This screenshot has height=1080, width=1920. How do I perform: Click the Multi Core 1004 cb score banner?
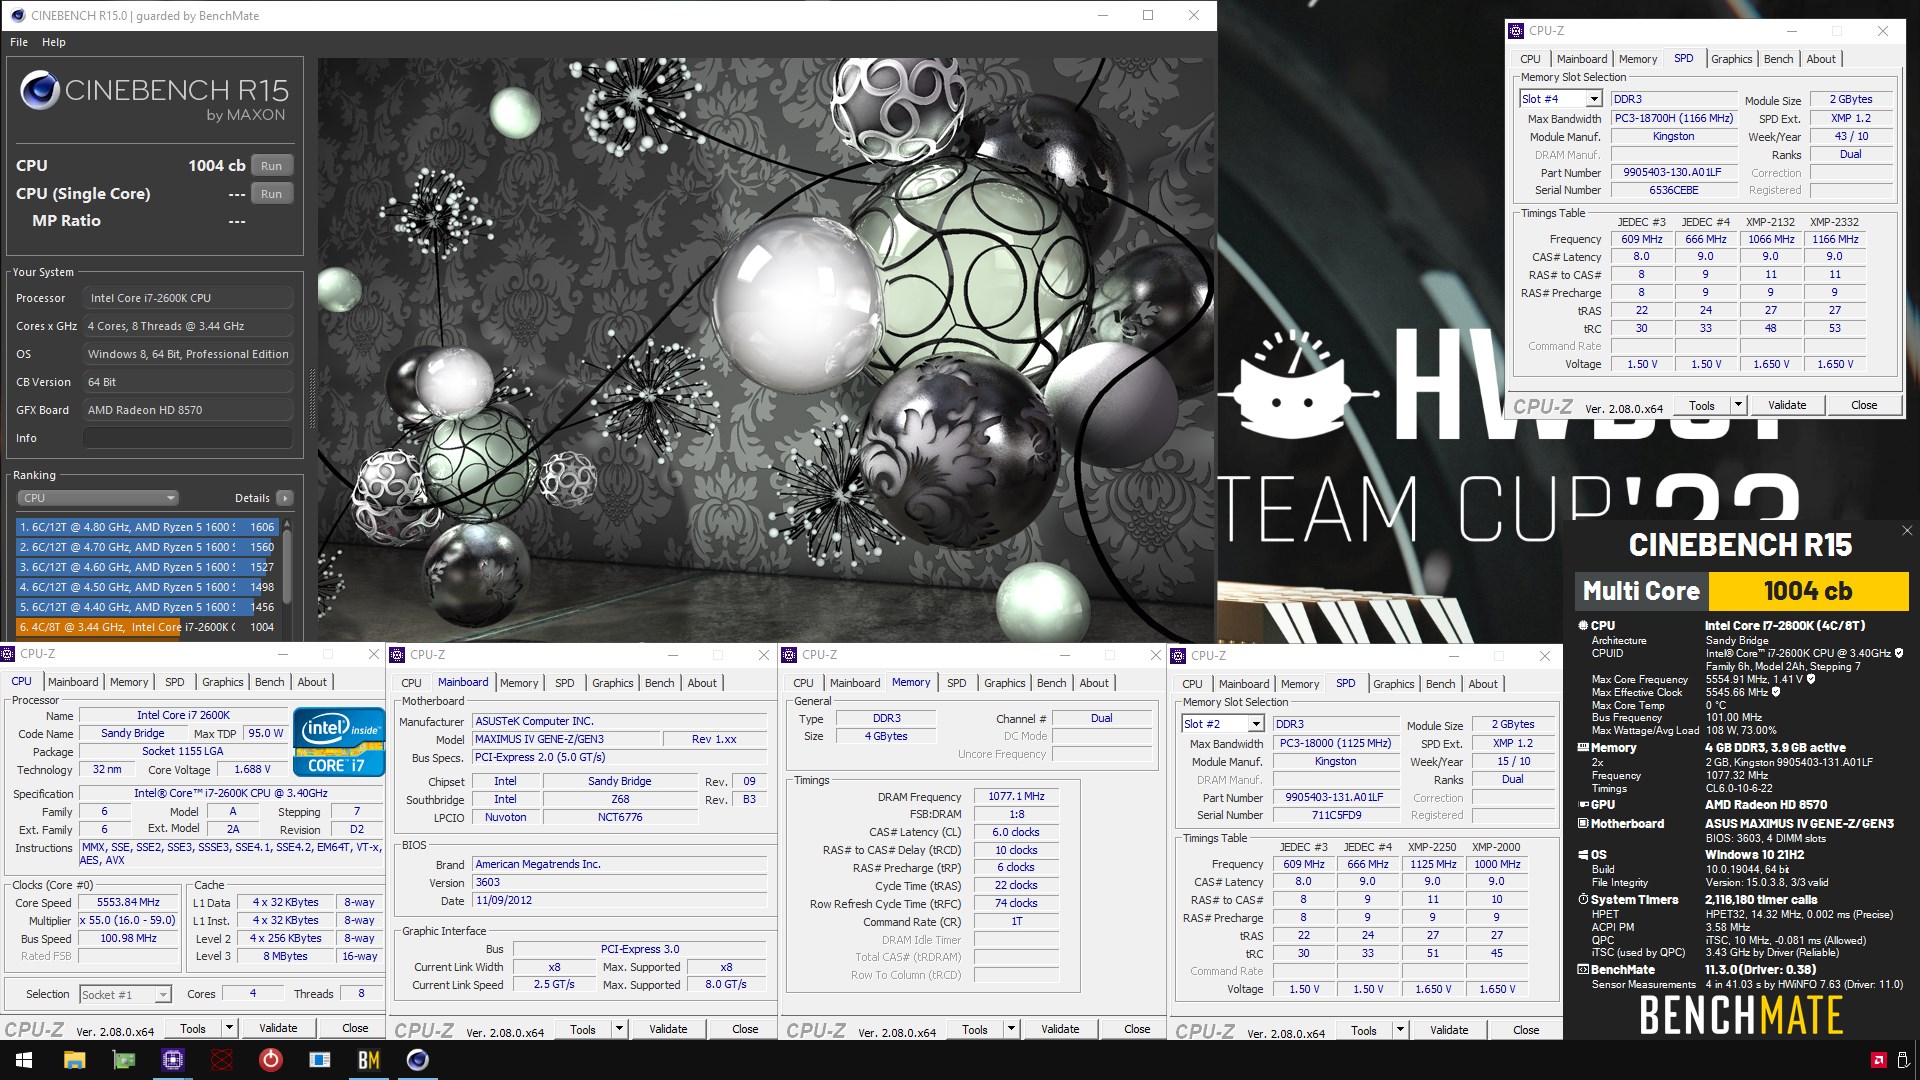1741,591
